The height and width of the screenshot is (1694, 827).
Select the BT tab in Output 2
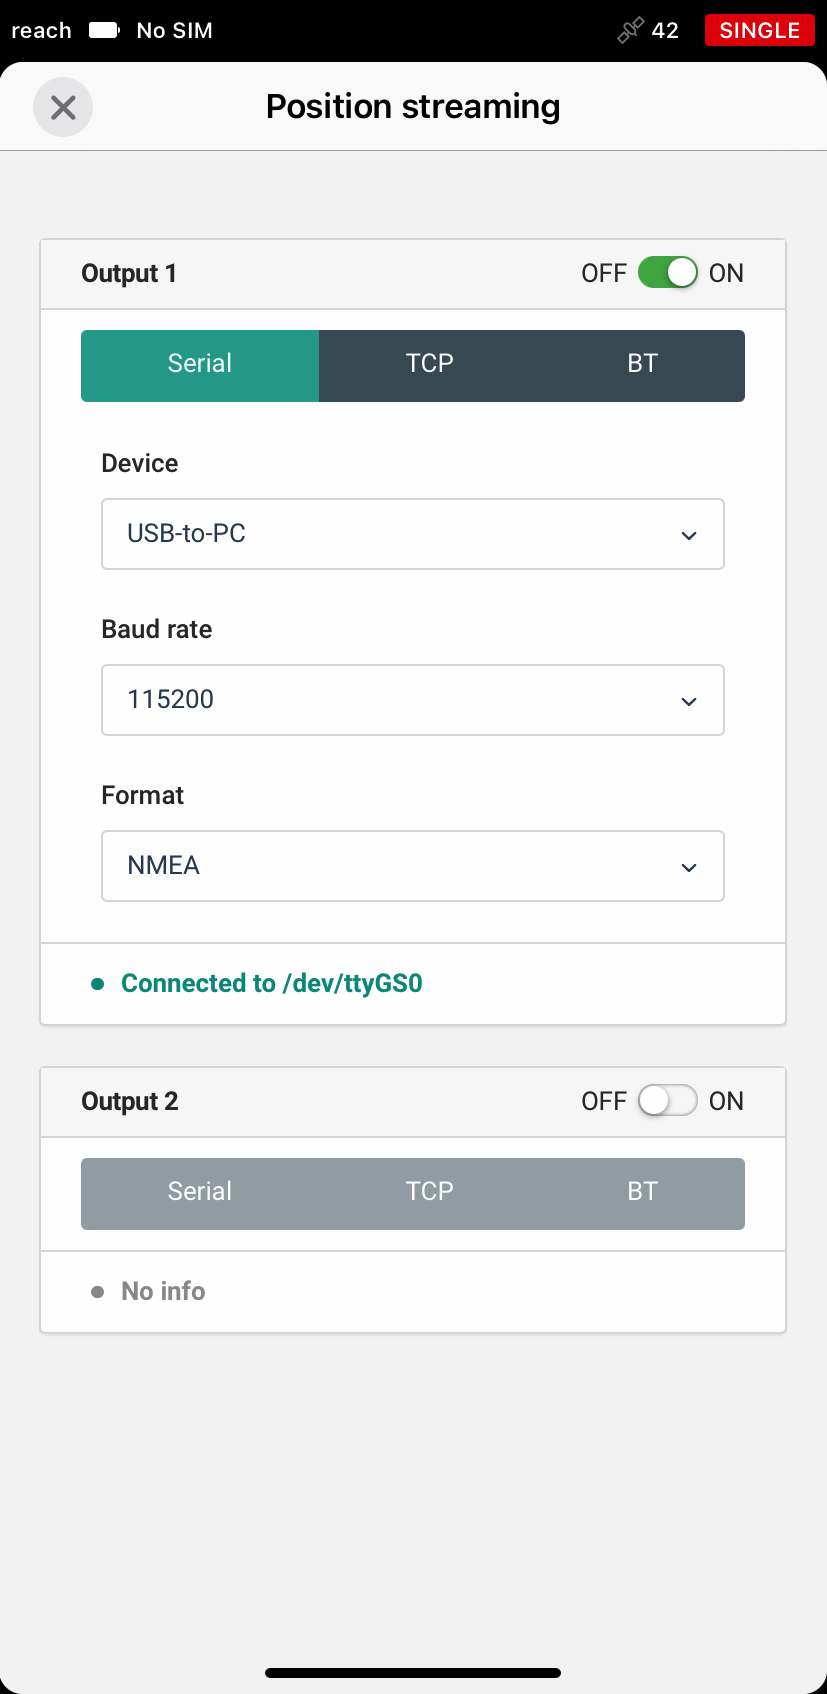643,1194
